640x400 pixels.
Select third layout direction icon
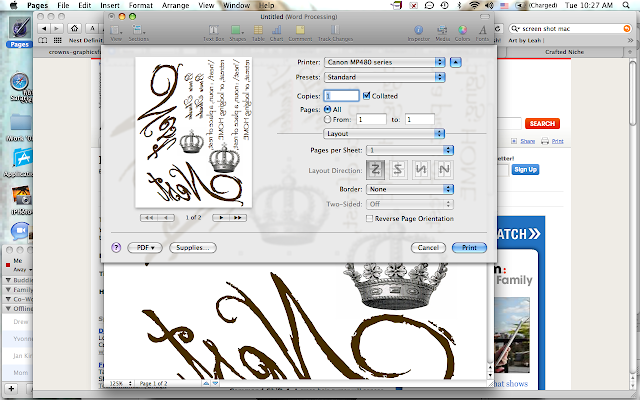421,169
